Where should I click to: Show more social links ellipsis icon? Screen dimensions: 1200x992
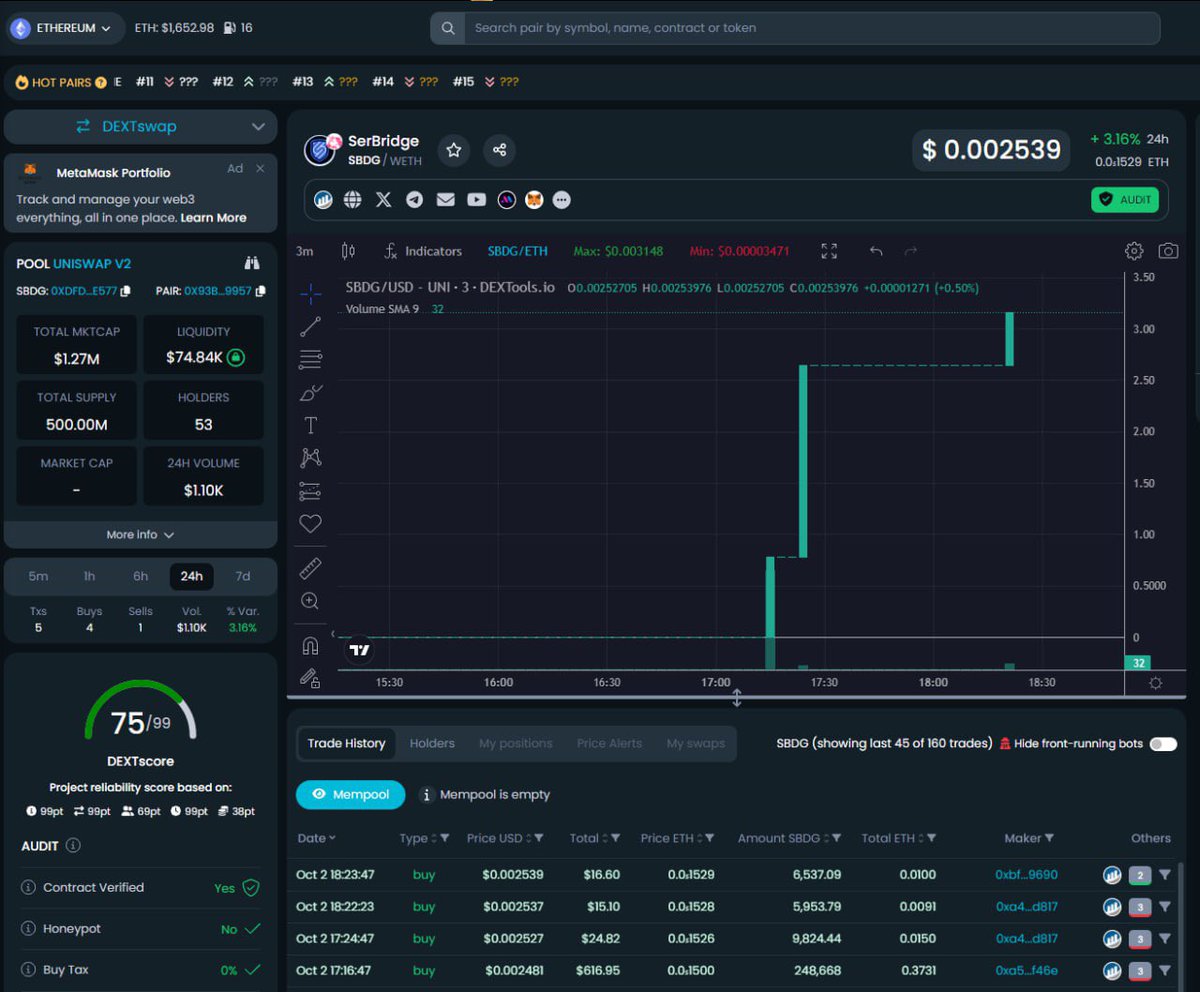coord(562,200)
